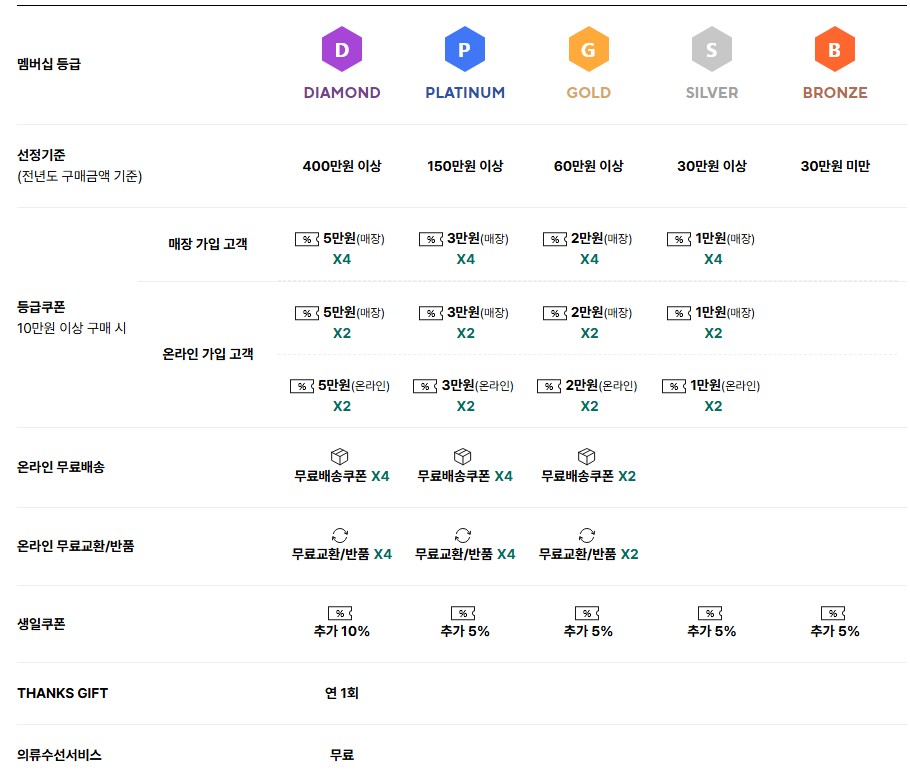The image size is (910, 774).
Task: Click Silver birthday coupon ticket icon
Action: [711, 613]
